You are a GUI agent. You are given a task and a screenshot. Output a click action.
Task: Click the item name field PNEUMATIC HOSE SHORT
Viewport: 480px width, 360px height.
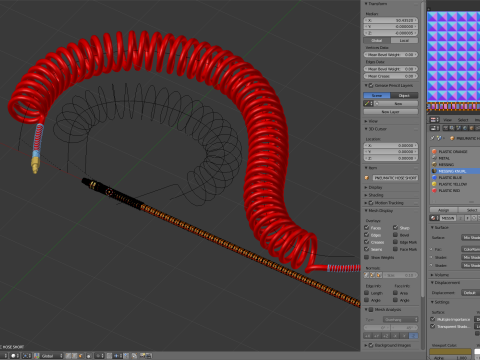395,178
